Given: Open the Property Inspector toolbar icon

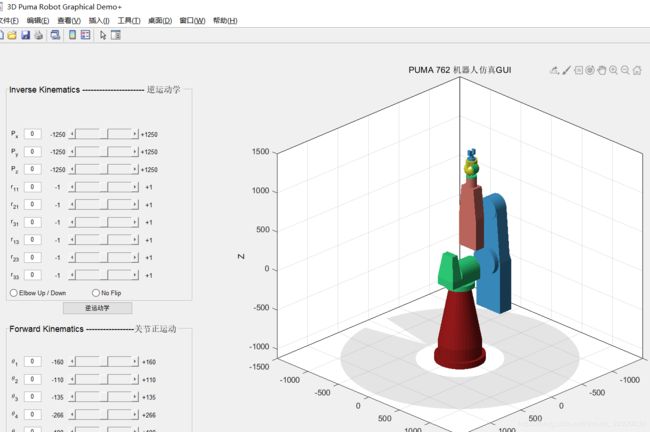Looking at the screenshot, I should tap(116, 35).
